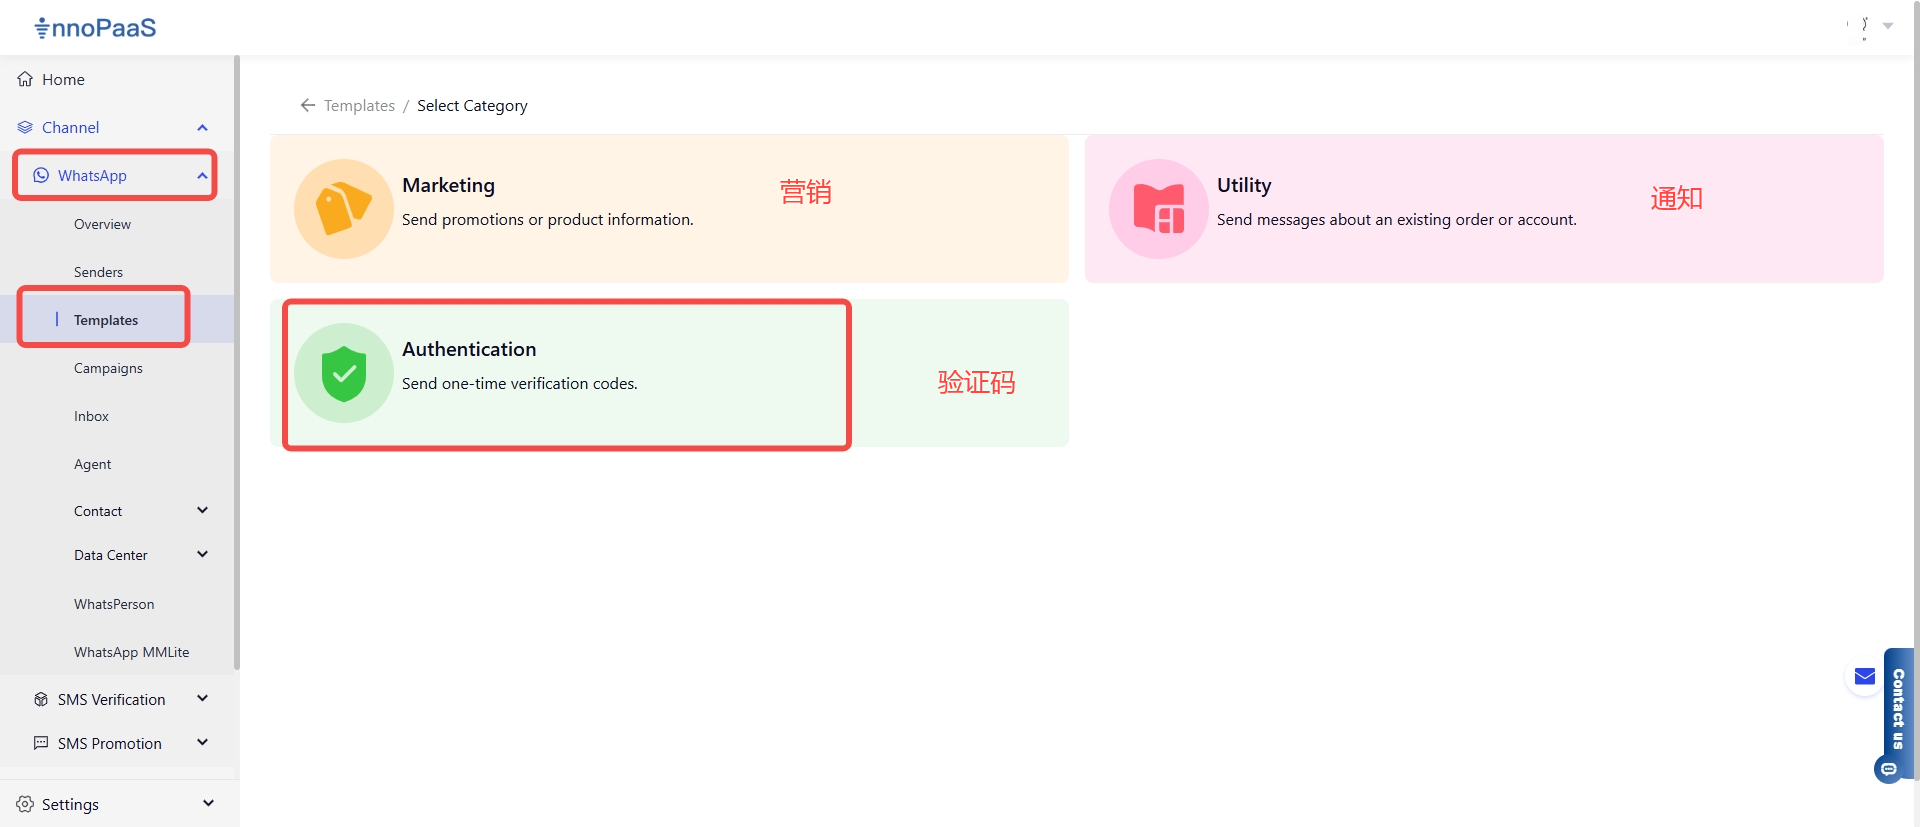Open Campaigns in the WhatsApp menu
Viewport: 1920px width, 827px height.
[108, 368]
